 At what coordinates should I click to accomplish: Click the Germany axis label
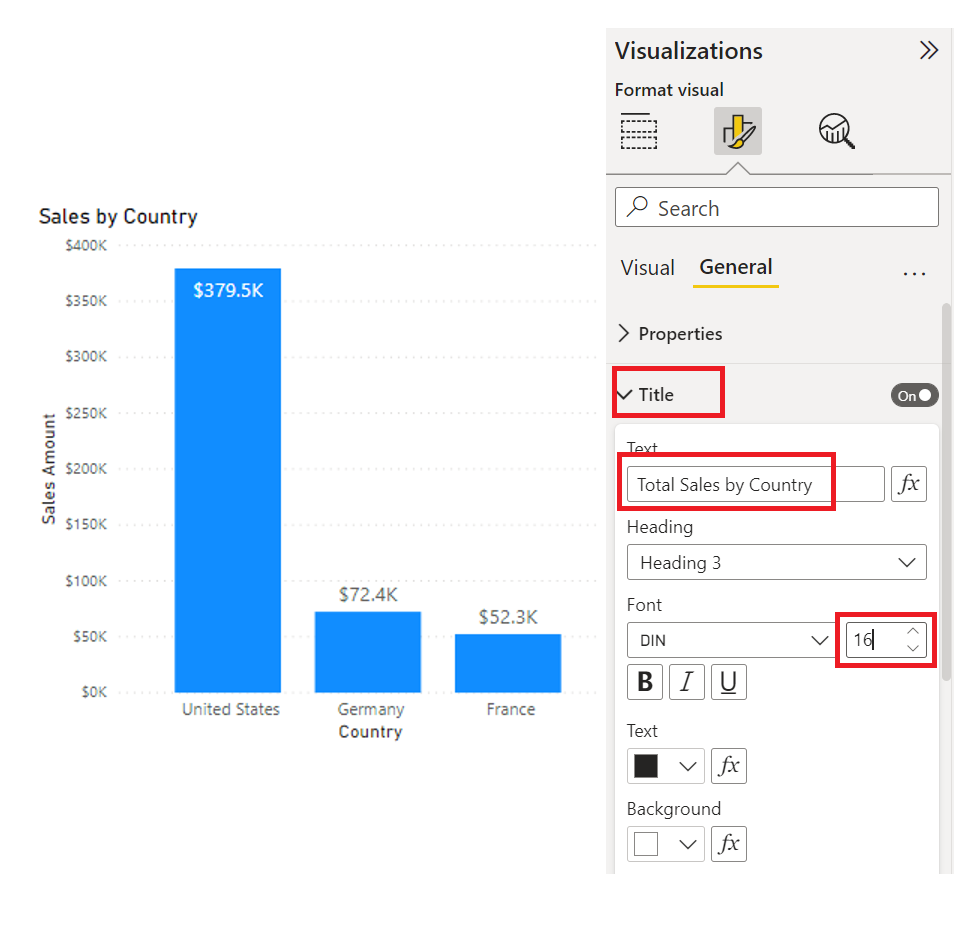point(371,709)
